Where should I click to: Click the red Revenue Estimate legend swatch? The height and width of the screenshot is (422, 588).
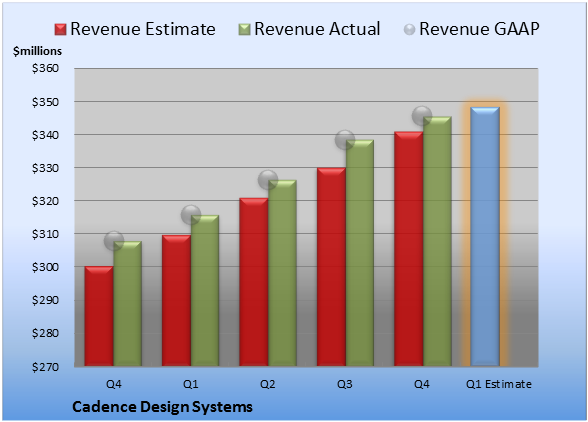pos(60,30)
